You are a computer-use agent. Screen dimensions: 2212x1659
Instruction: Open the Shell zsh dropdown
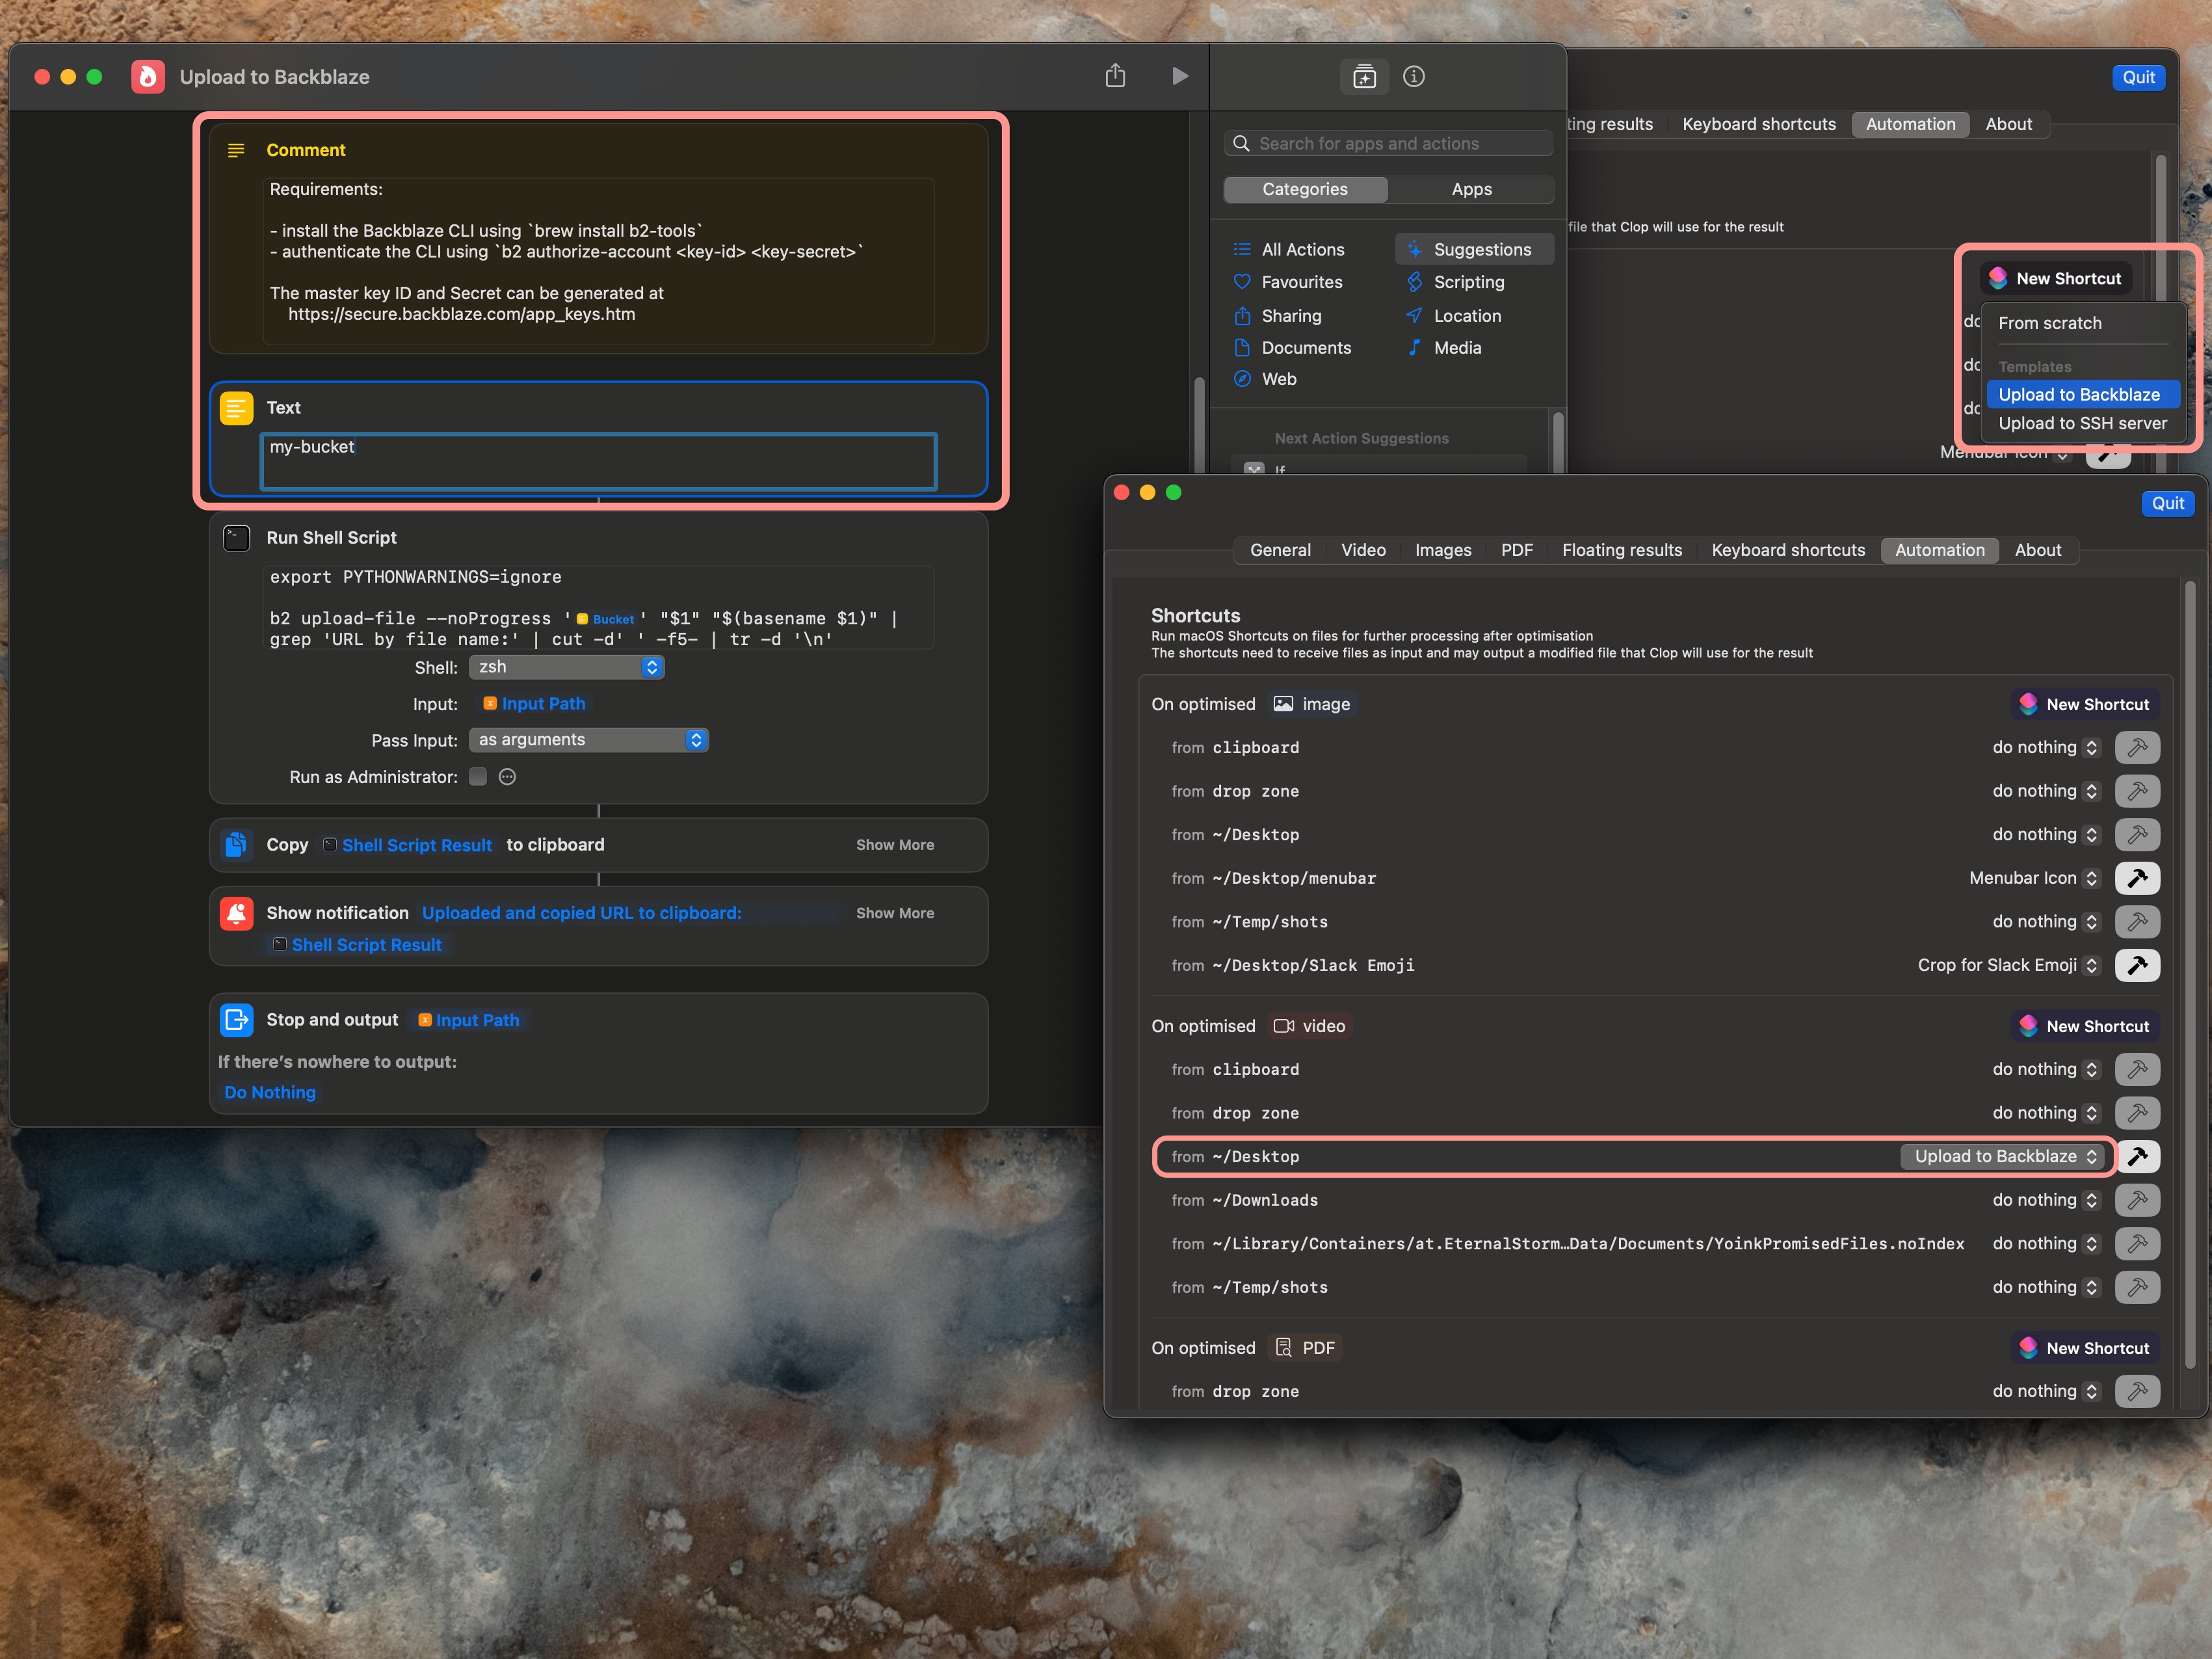(566, 667)
